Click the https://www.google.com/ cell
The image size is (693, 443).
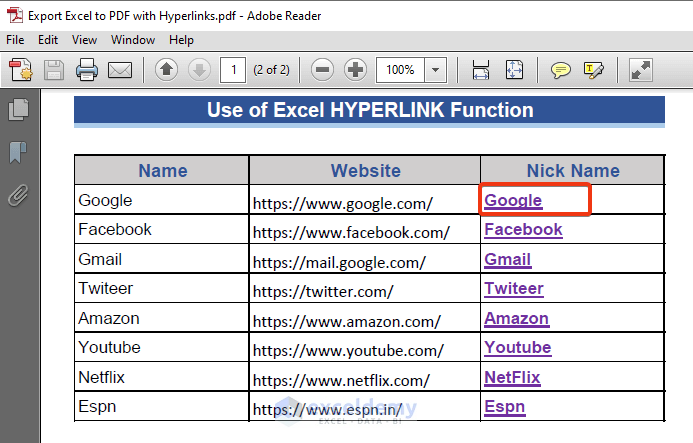(x=365, y=200)
